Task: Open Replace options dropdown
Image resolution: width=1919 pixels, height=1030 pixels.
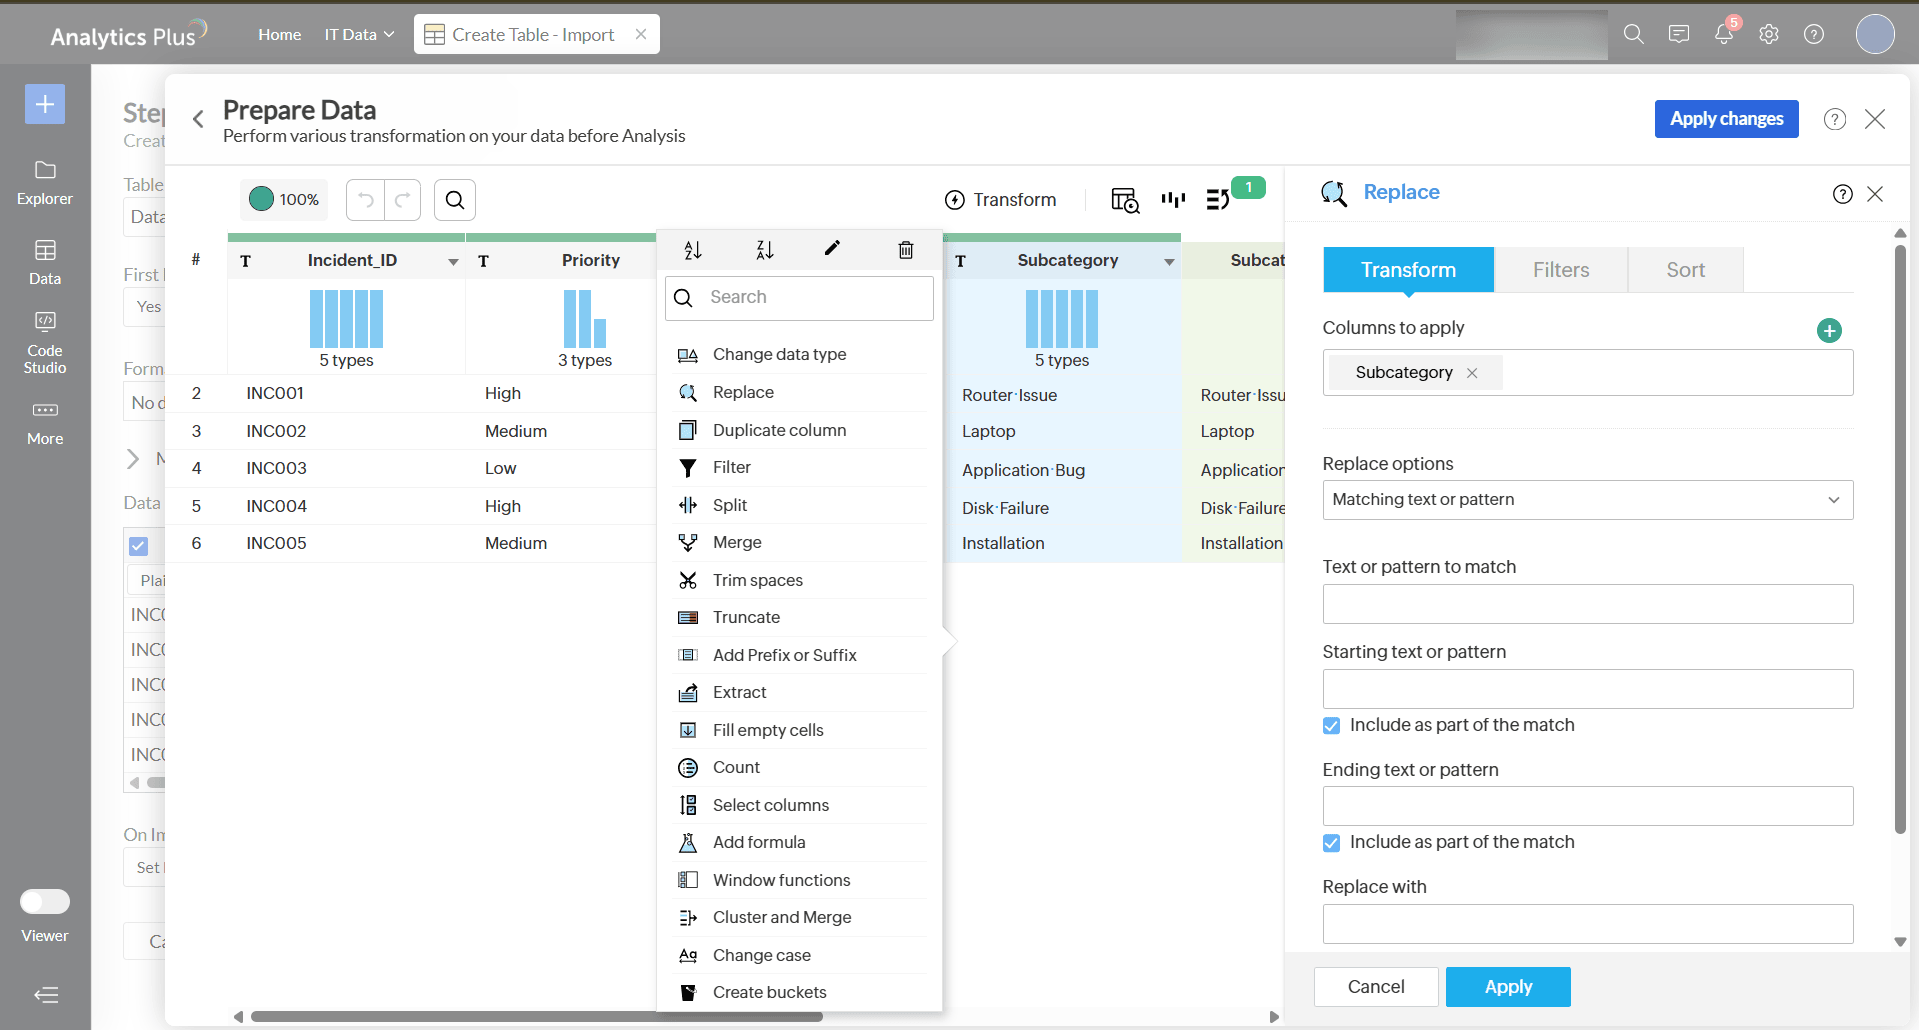Action: click(1587, 500)
